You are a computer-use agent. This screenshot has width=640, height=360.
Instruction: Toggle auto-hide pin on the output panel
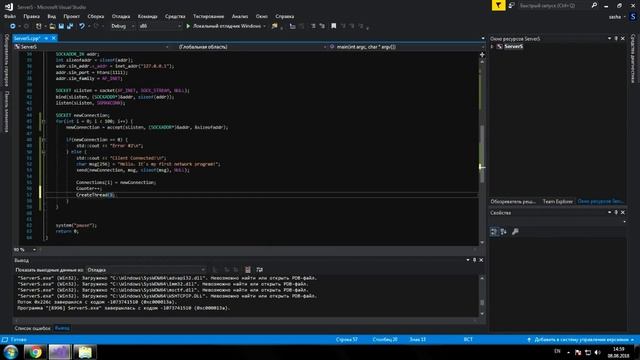coord(474,260)
